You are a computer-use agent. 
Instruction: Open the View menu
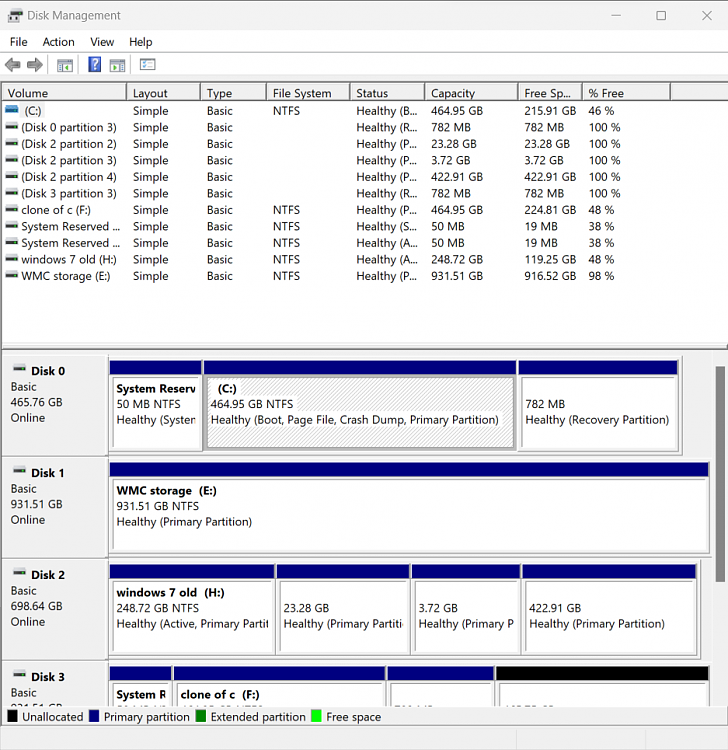(x=102, y=42)
